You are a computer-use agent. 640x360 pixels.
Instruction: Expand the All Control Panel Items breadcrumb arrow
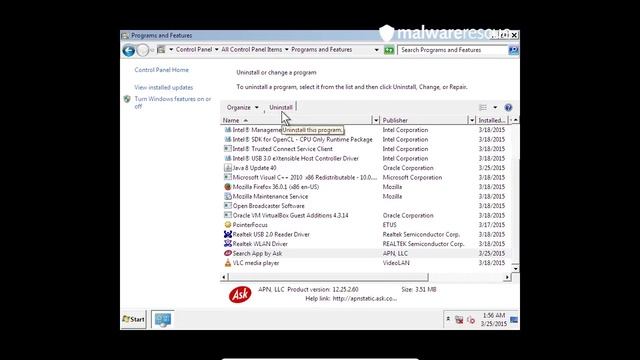(287, 50)
